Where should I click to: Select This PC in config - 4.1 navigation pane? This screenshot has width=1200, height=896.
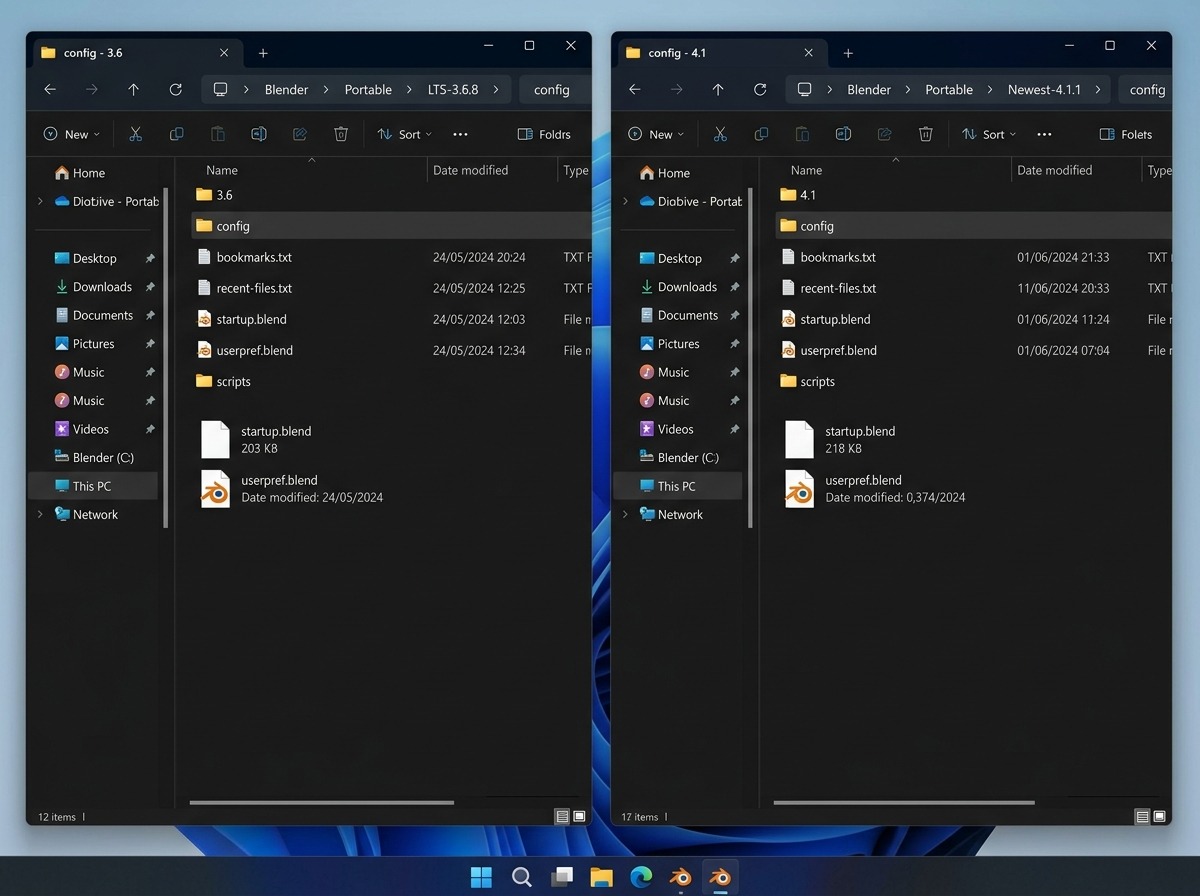(x=678, y=486)
